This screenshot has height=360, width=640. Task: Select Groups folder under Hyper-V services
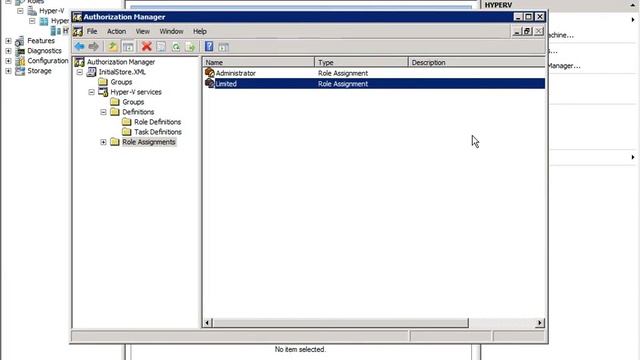(133, 102)
